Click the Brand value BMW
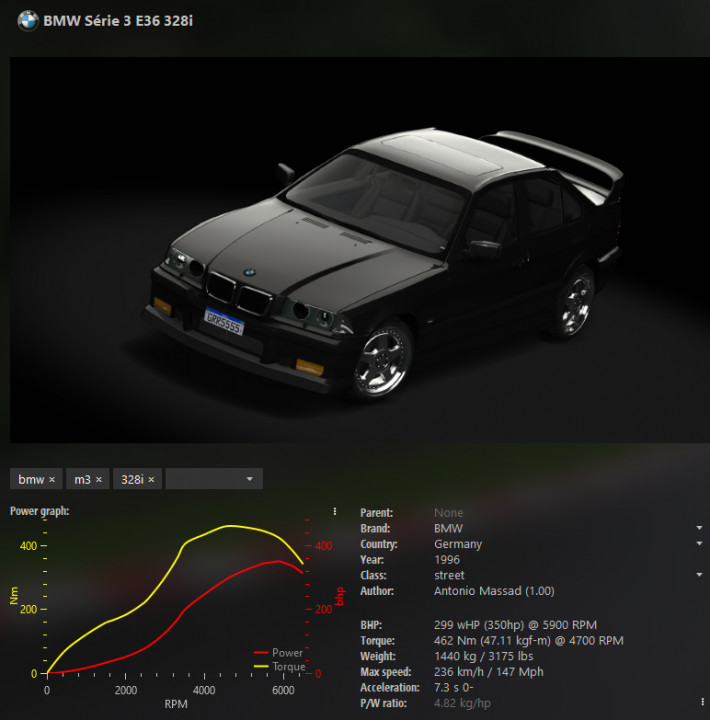Viewport: 710px width, 720px height. coord(448,529)
